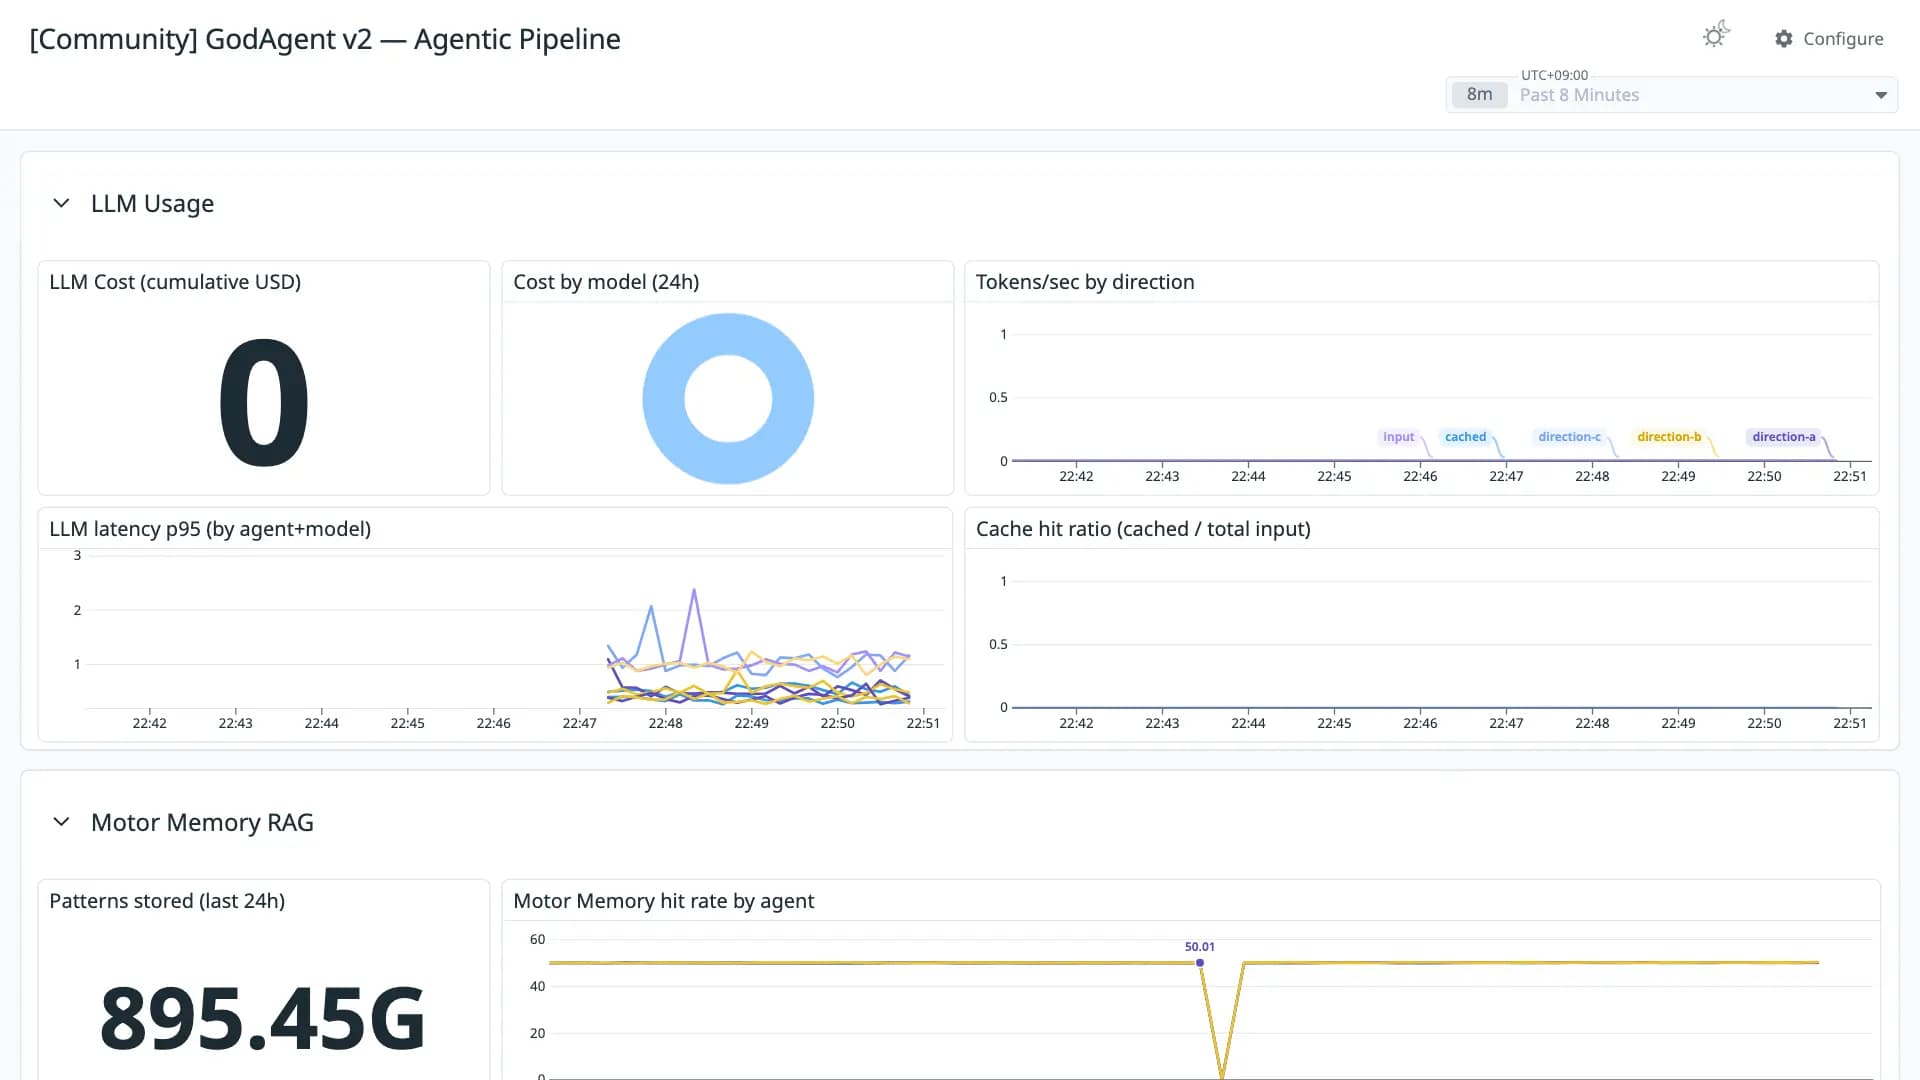The width and height of the screenshot is (1920, 1080).
Task: Click the 50.01 data point marker
Action: tap(1200, 963)
